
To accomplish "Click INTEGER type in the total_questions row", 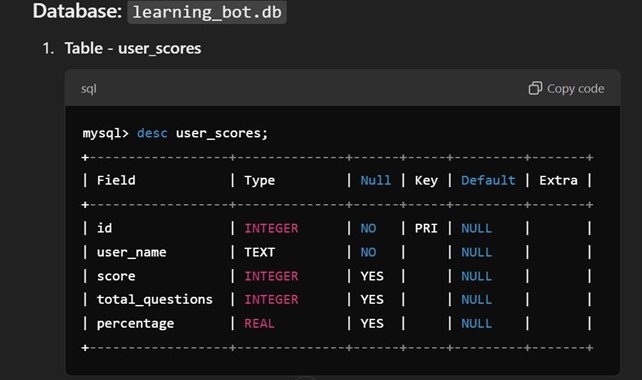I will click(x=271, y=299).
